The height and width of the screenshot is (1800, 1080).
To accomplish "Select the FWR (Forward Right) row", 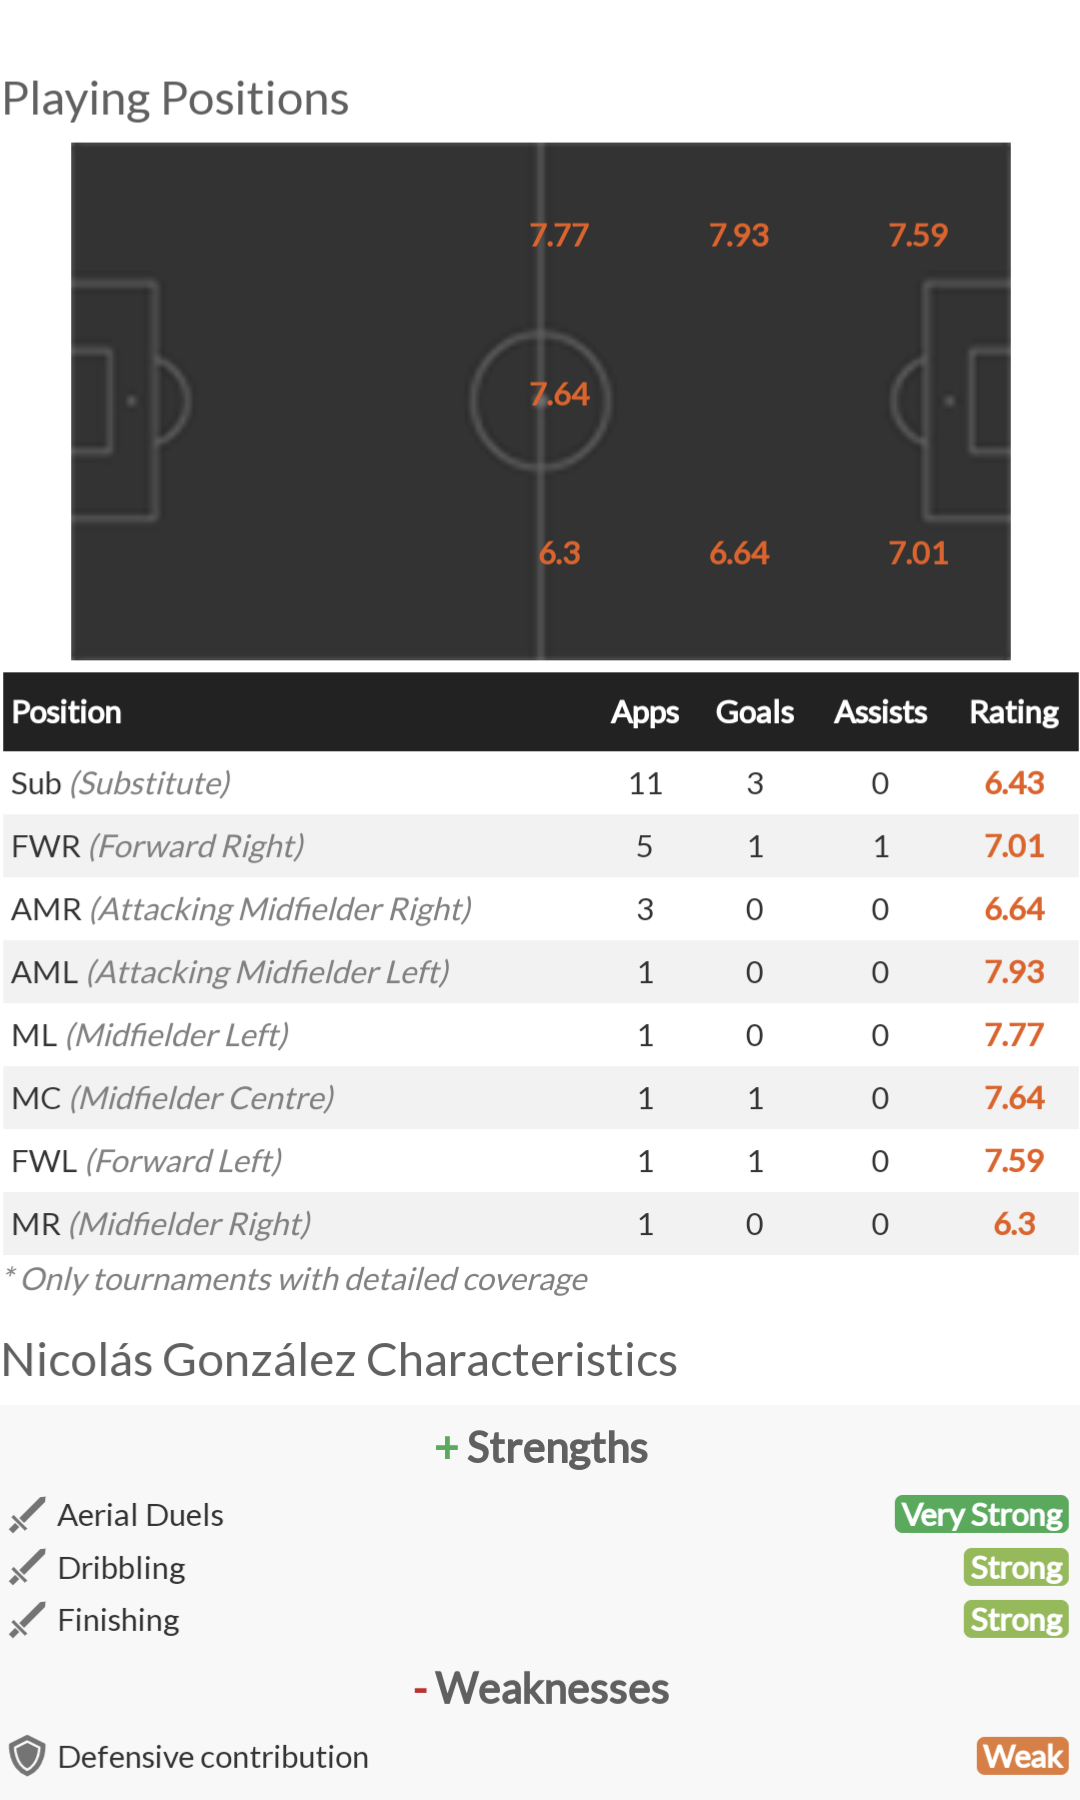I will pos(541,846).
